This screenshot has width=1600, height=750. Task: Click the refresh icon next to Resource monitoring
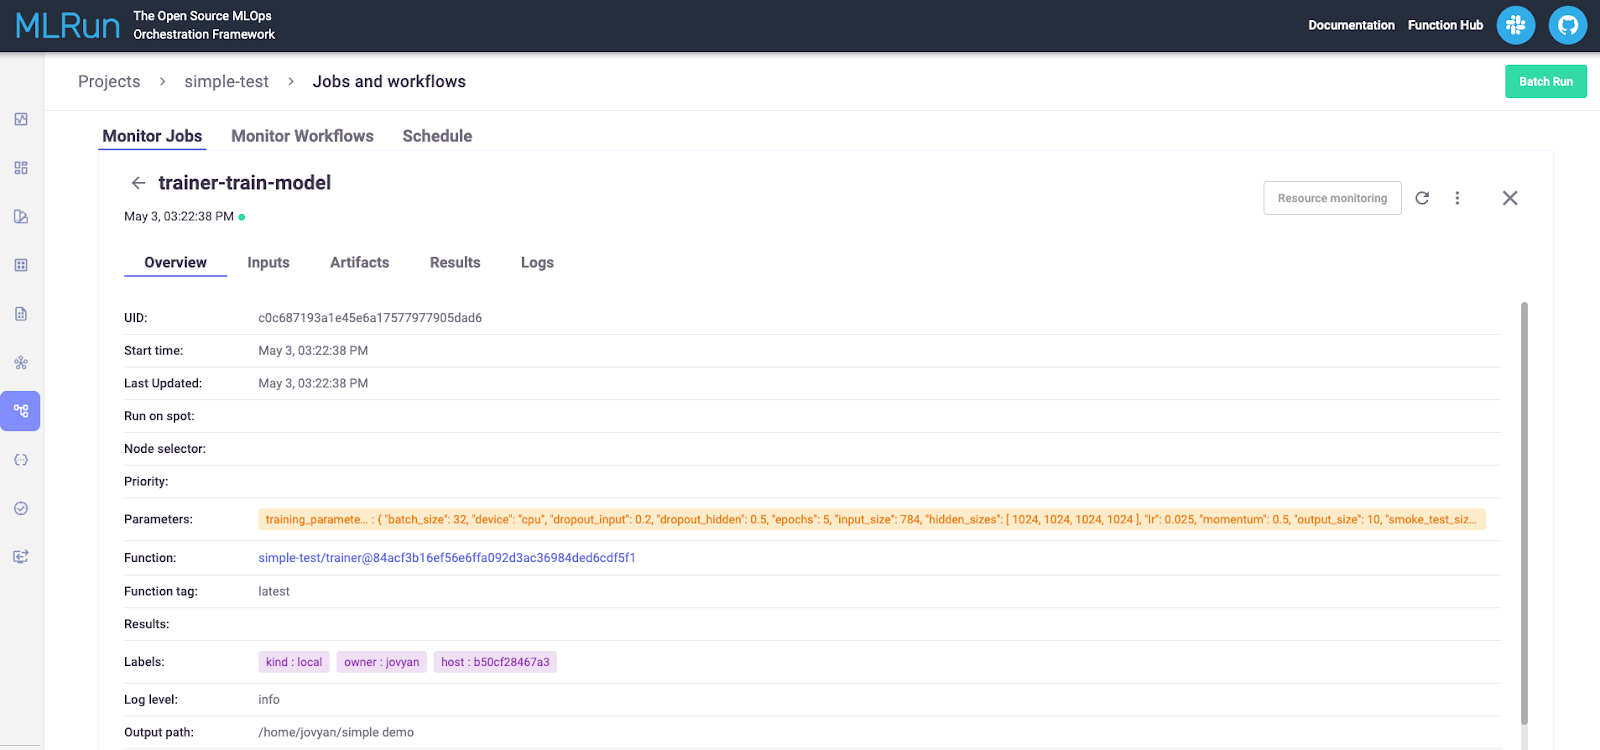(1422, 198)
